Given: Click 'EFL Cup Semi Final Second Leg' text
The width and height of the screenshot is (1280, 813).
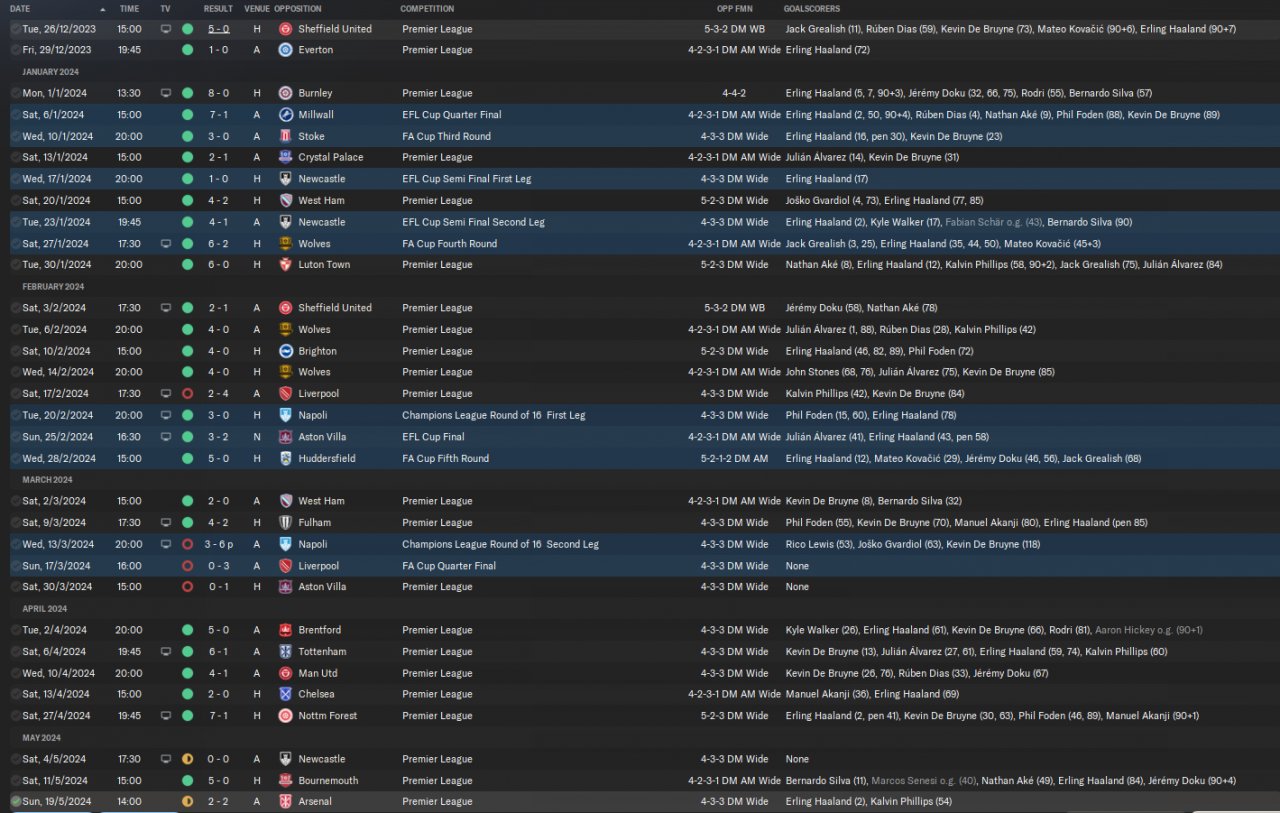Looking at the screenshot, I should pyautogui.click(x=473, y=222).
